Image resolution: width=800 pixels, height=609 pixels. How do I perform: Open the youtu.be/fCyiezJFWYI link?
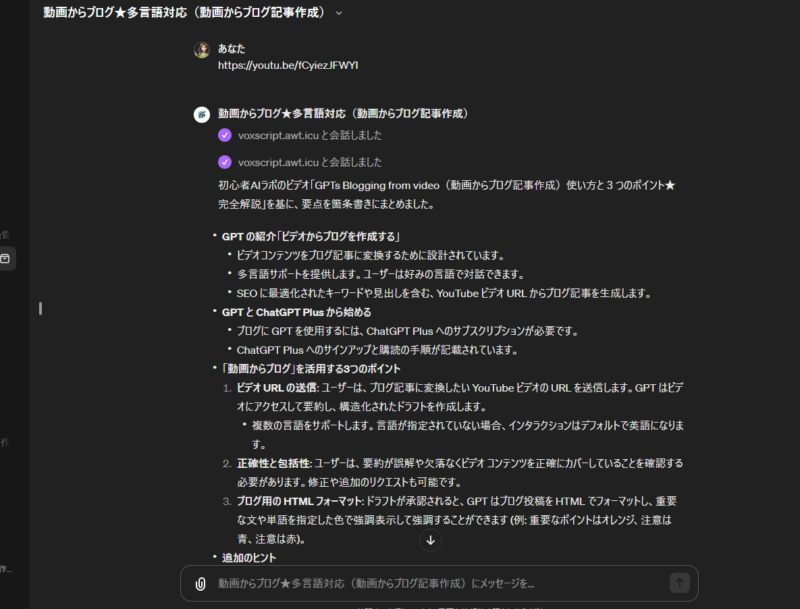point(288,65)
